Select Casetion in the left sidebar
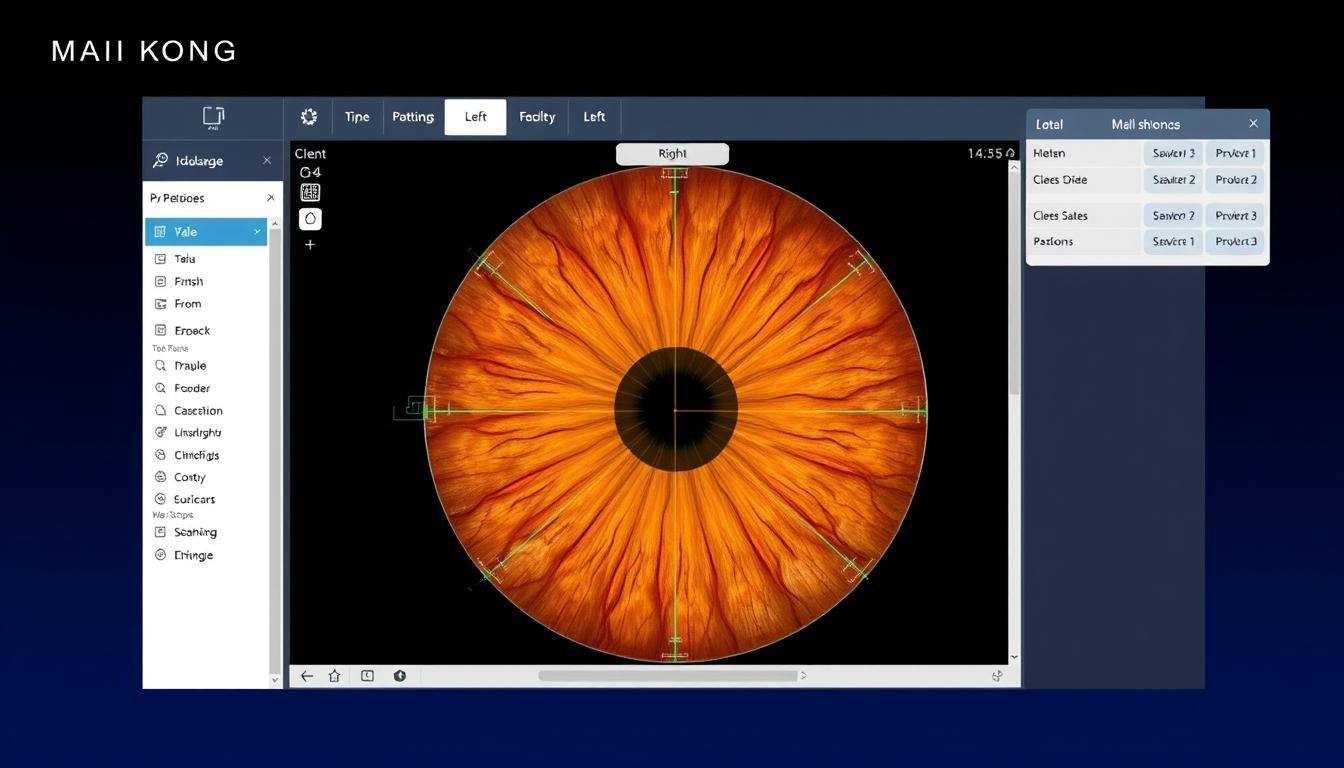Image resolution: width=1344 pixels, height=768 pixels. [x=197, y=409]
